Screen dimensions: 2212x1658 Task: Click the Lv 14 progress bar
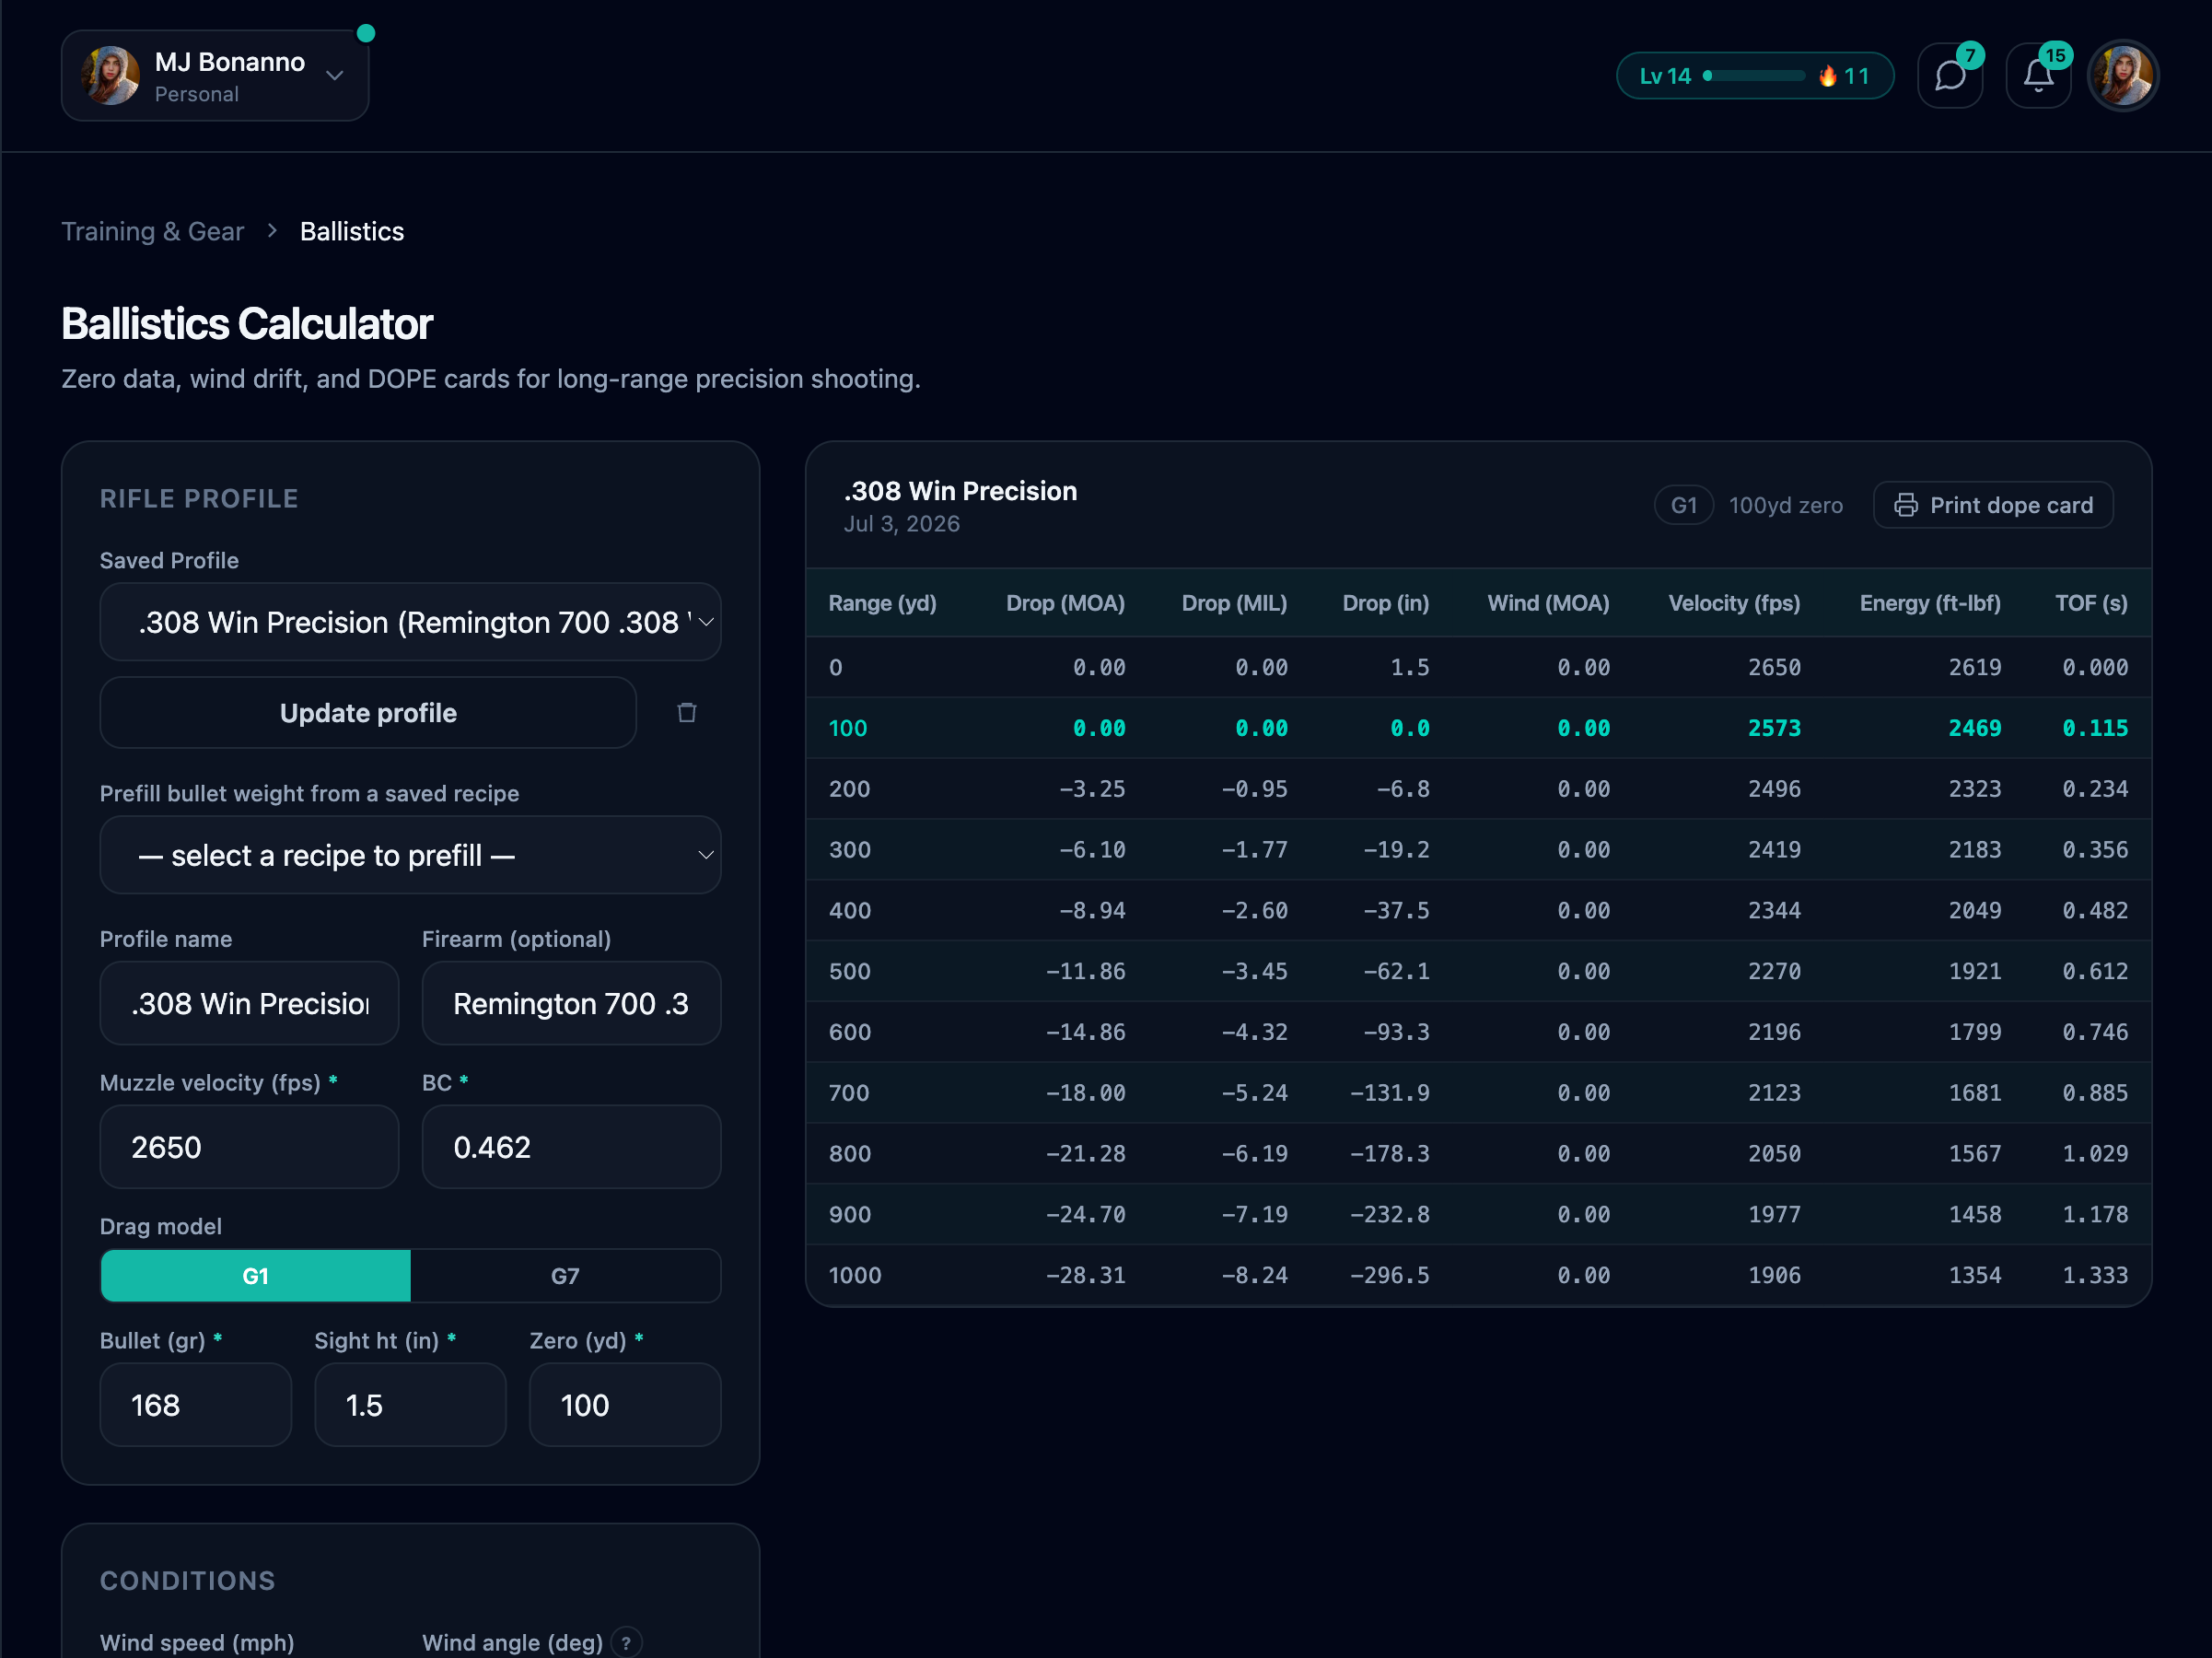1754,76
